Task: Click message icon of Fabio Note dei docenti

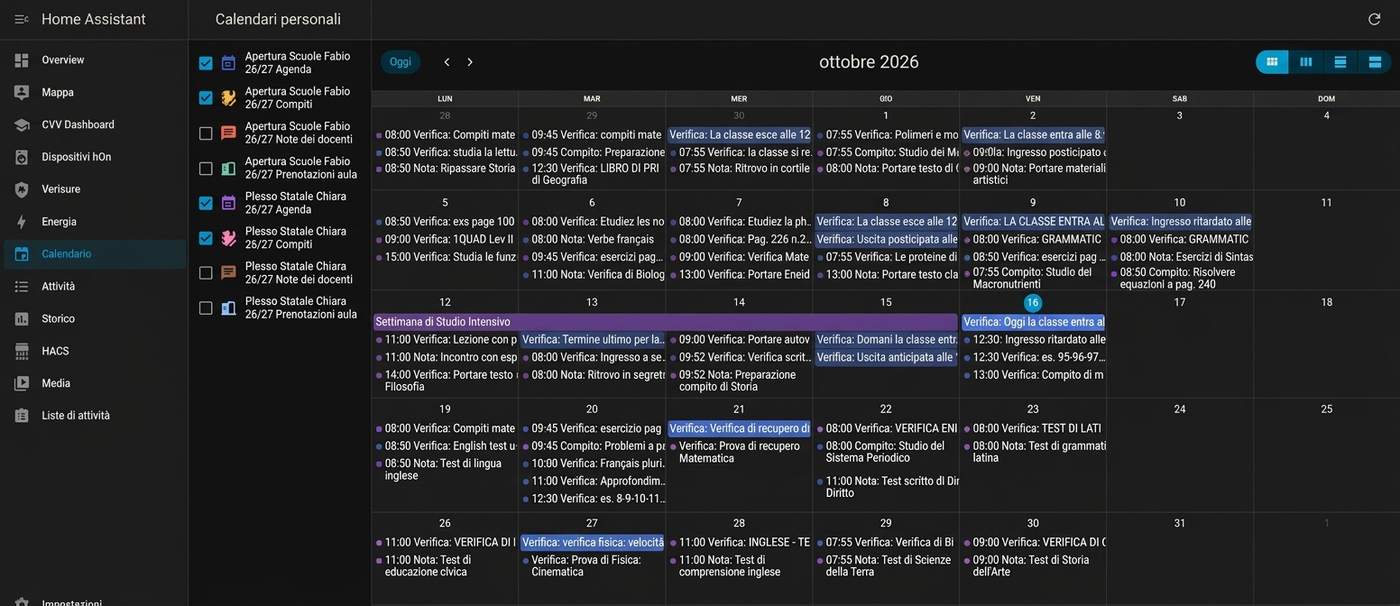Action: (x=228, y=133)
